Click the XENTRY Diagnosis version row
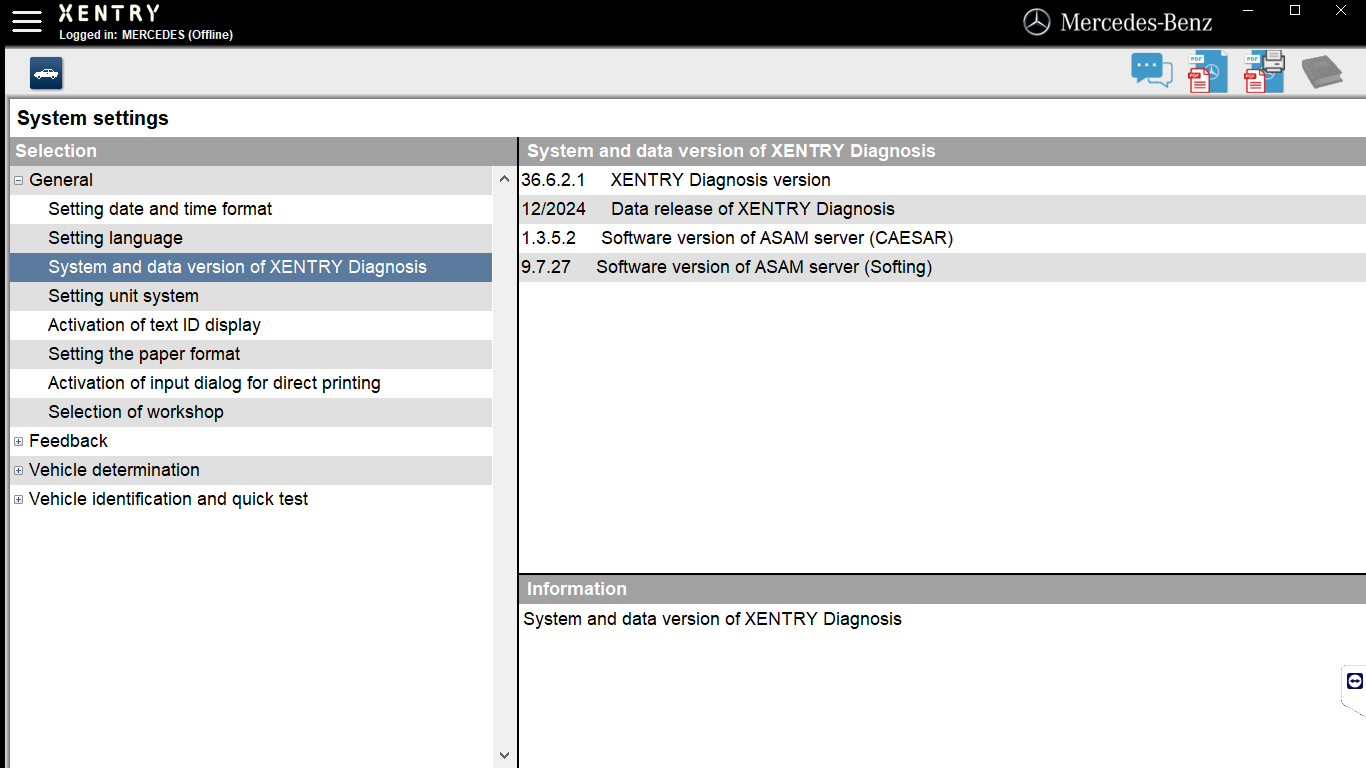 [x=942, y=180]
